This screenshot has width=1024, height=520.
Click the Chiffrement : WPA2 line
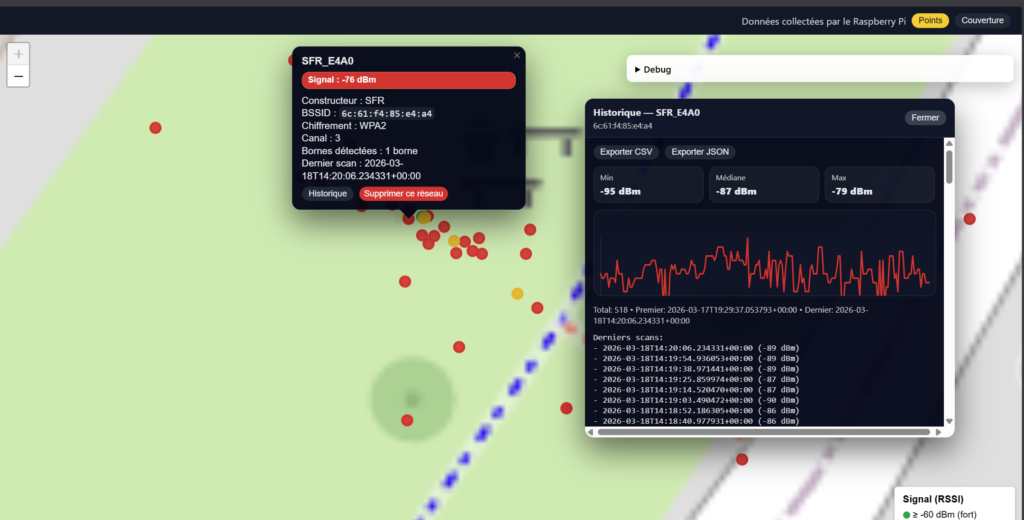344,125
